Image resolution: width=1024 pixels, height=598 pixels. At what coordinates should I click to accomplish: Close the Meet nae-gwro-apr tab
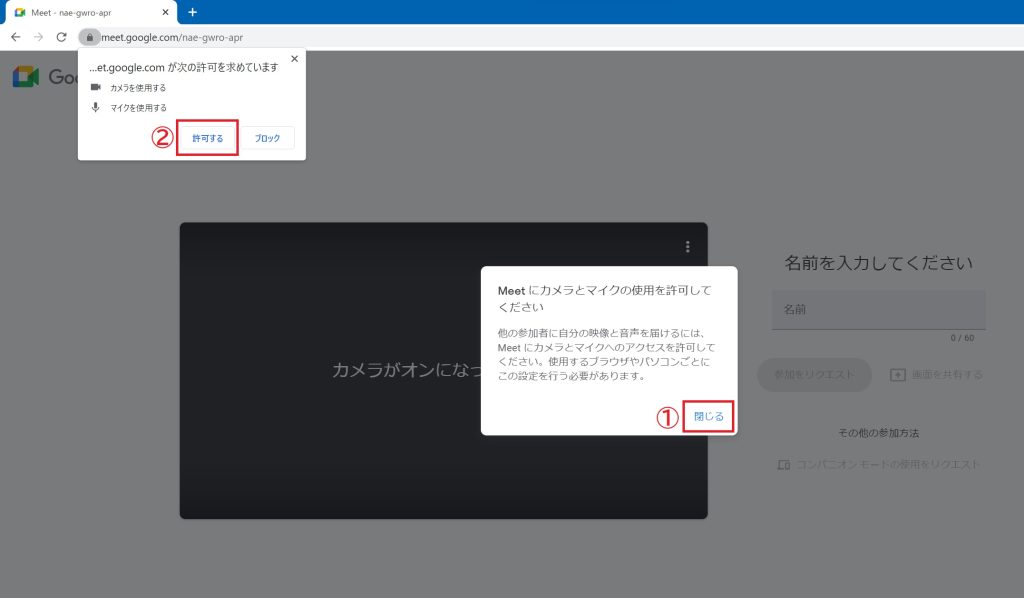coord(165,12)
